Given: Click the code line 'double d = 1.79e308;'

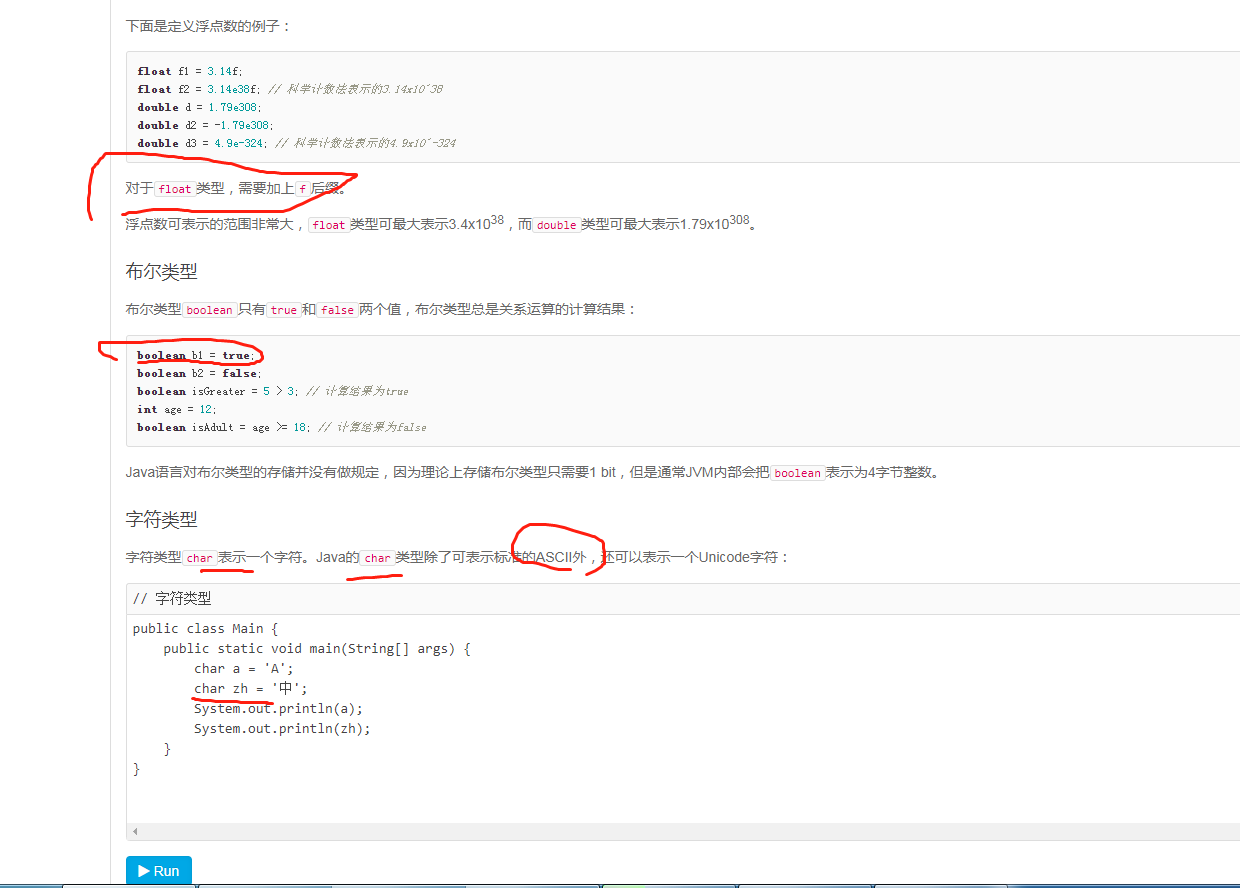Looking at the screenshot, I should 198,107.
